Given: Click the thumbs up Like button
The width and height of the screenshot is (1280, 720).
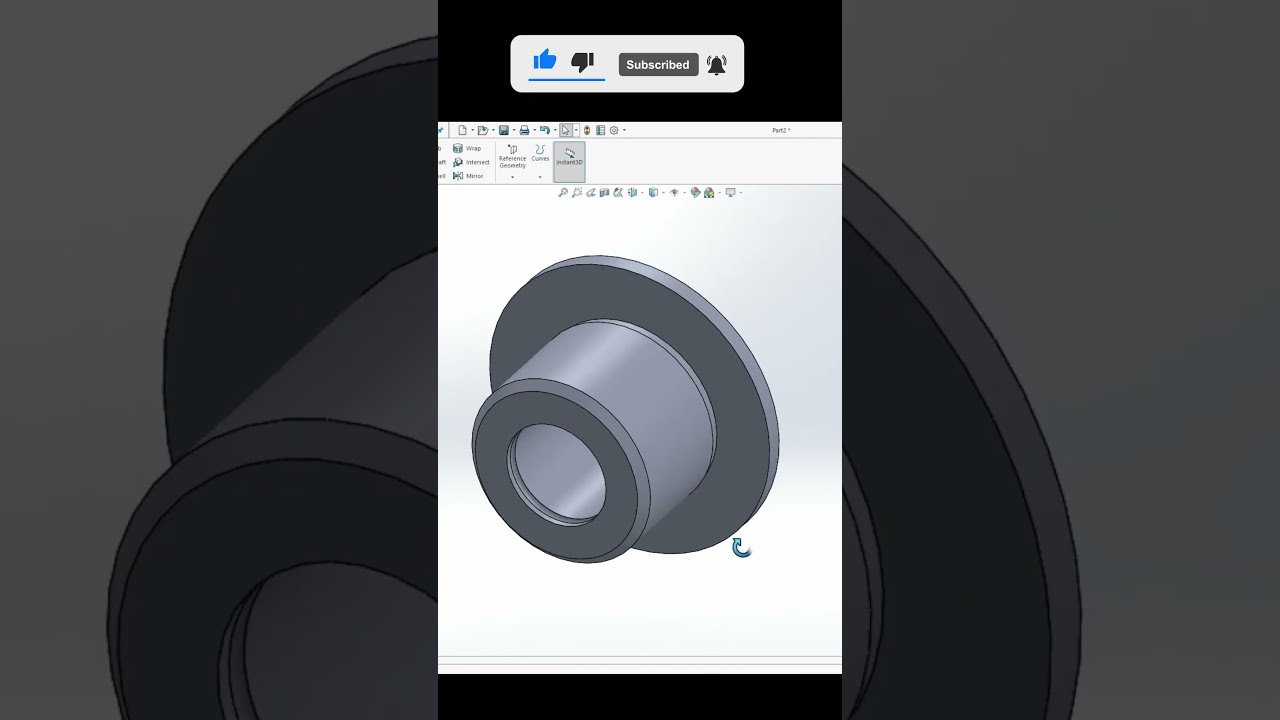Looking at the screenshot, I should [545, 61].
